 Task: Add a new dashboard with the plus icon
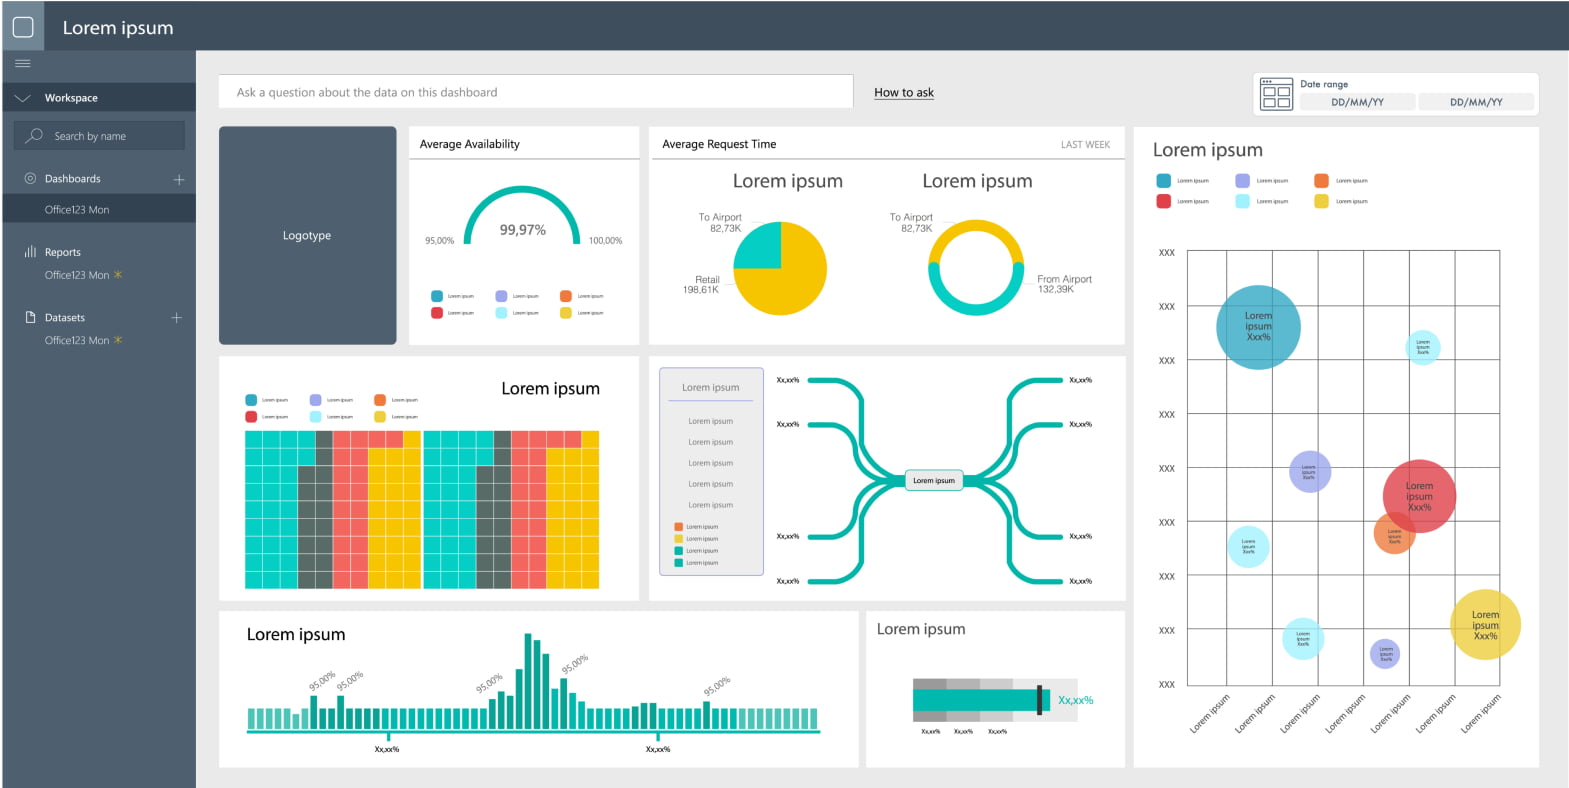tap(179, 179)
